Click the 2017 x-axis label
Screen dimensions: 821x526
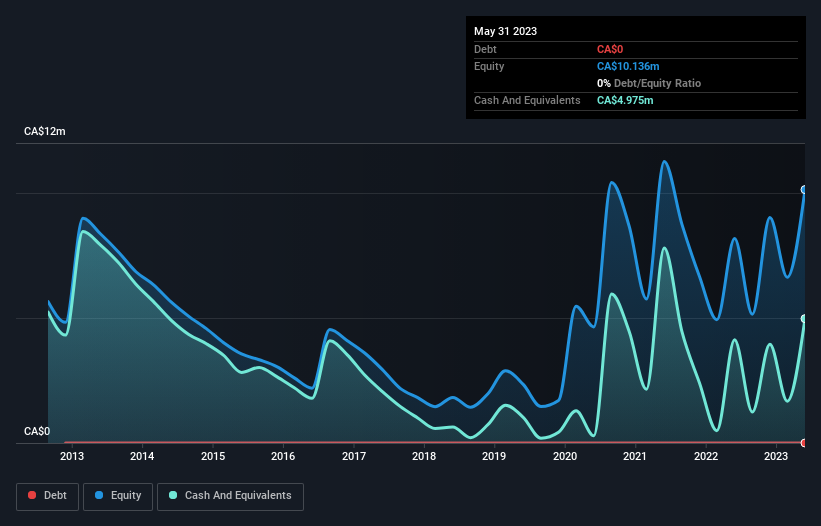coord(354,456)
